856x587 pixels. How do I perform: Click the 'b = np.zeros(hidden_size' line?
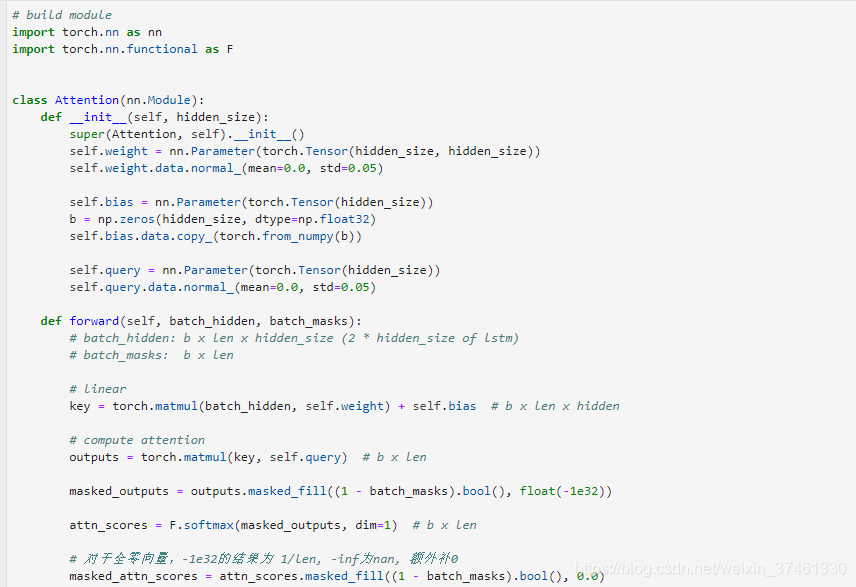coord(223,219)
